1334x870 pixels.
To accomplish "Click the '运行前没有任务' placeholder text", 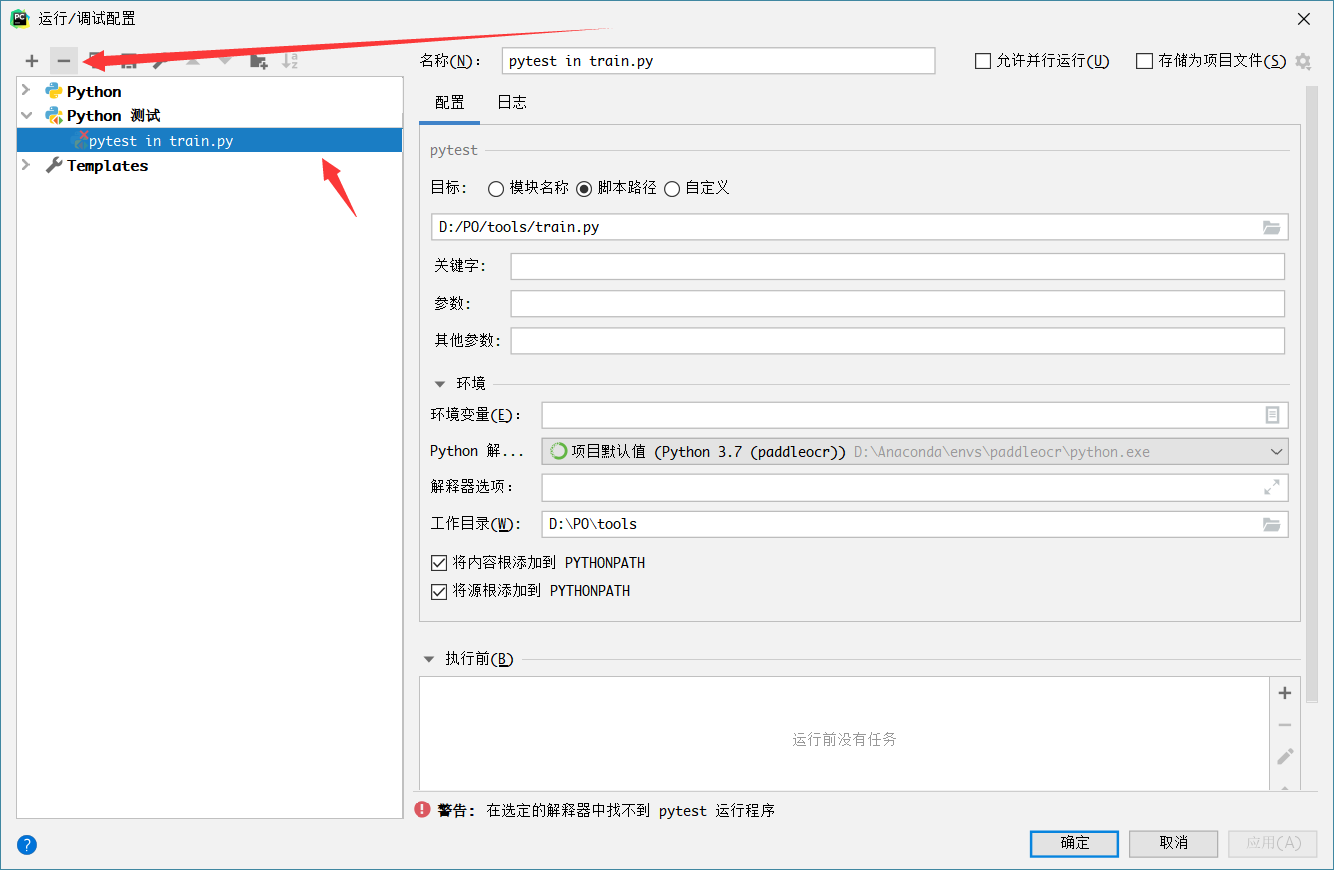I will (844, 739).
